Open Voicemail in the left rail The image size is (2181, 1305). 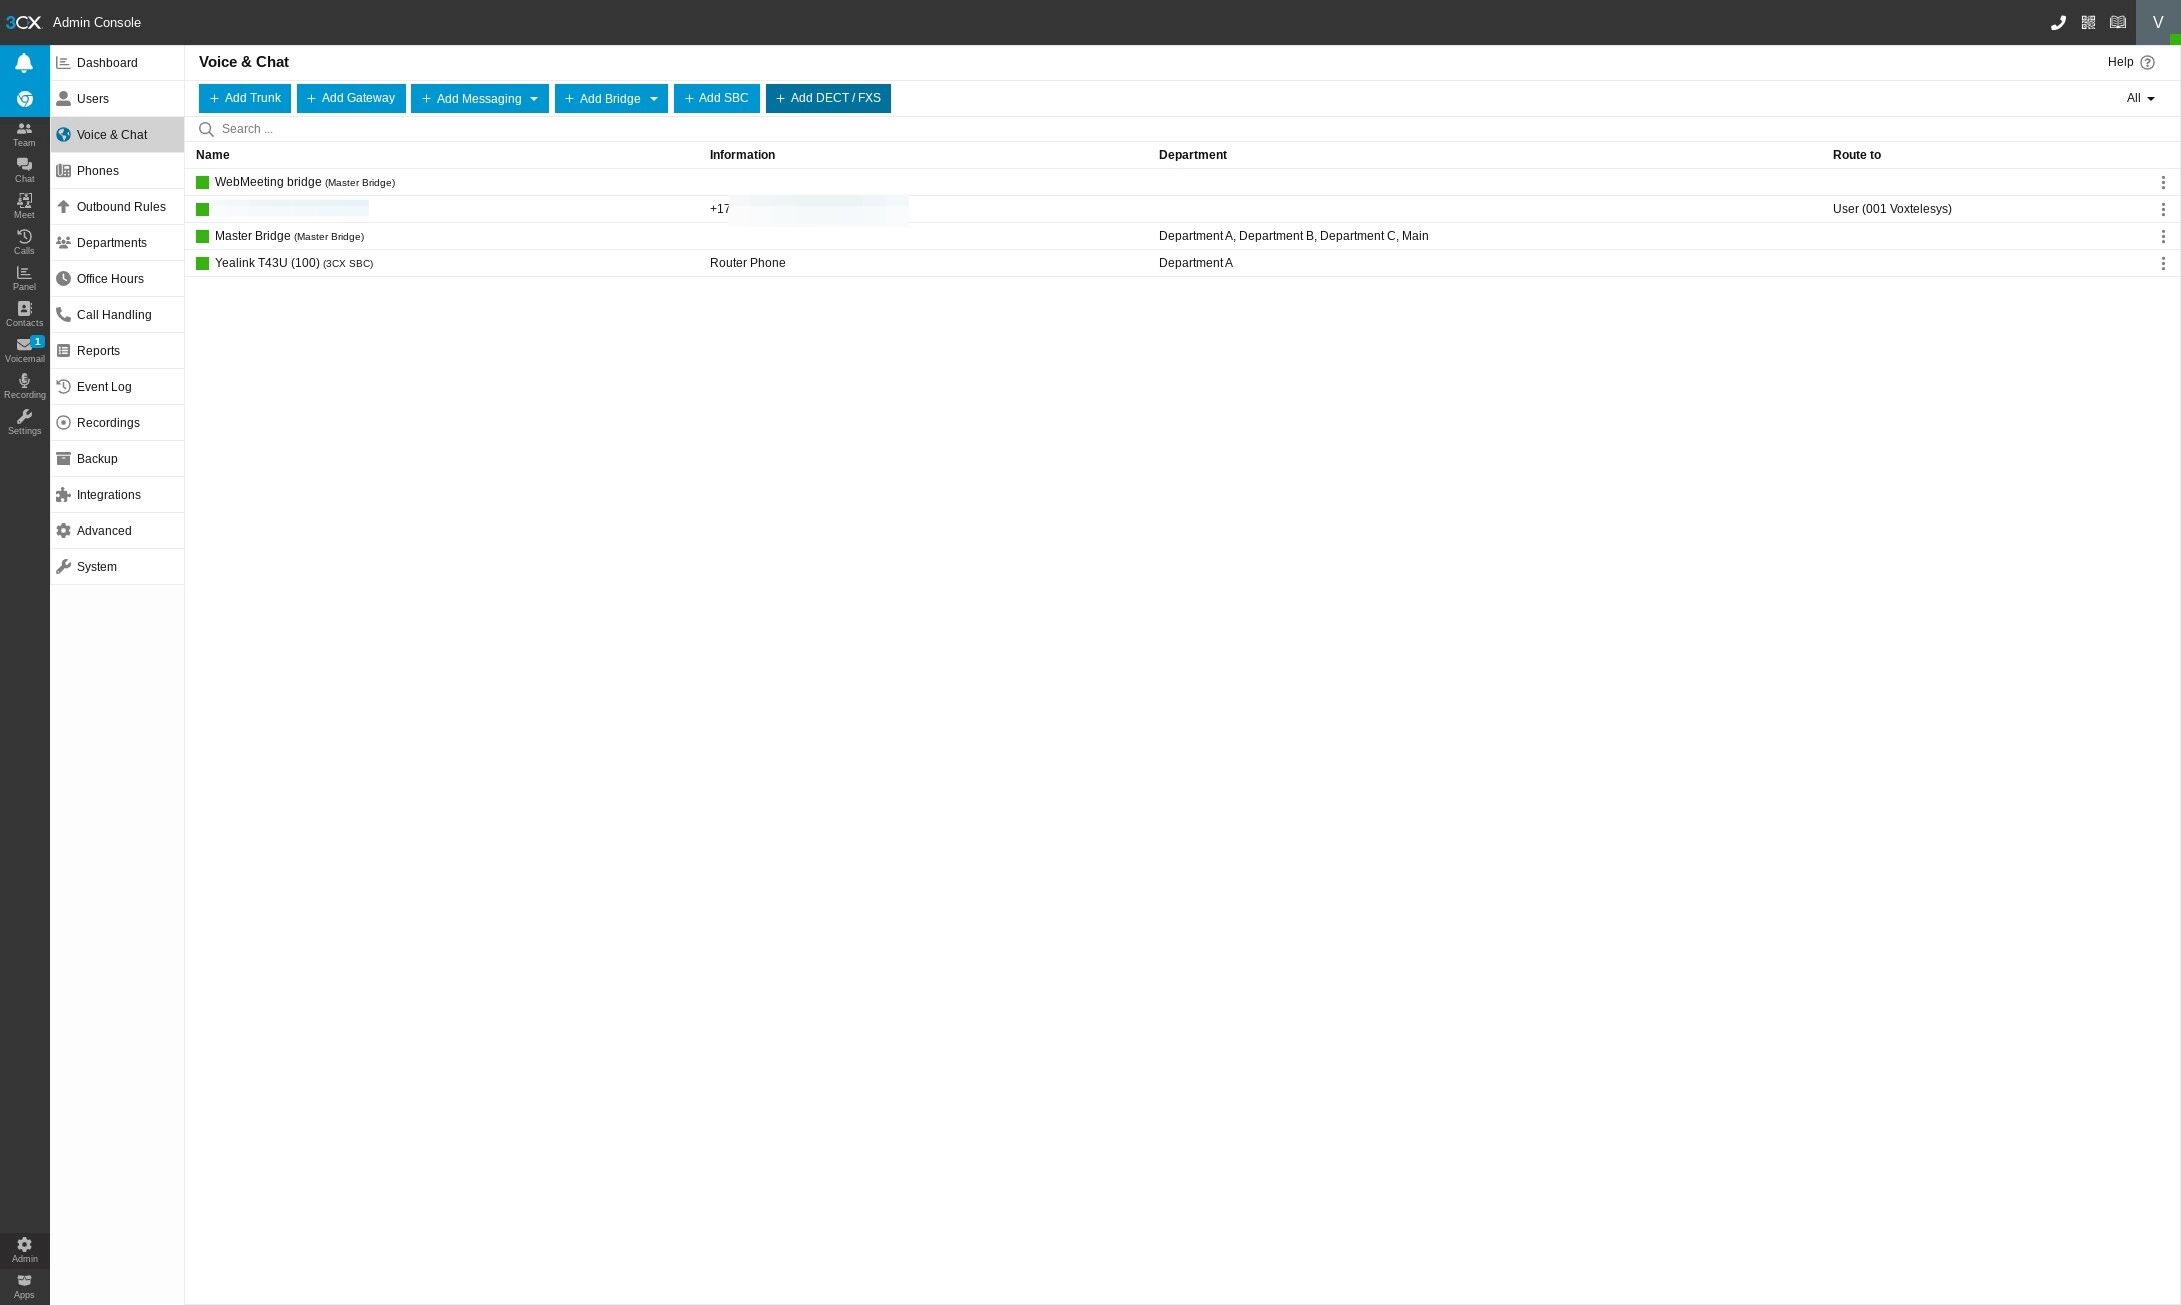click(24, 349)
